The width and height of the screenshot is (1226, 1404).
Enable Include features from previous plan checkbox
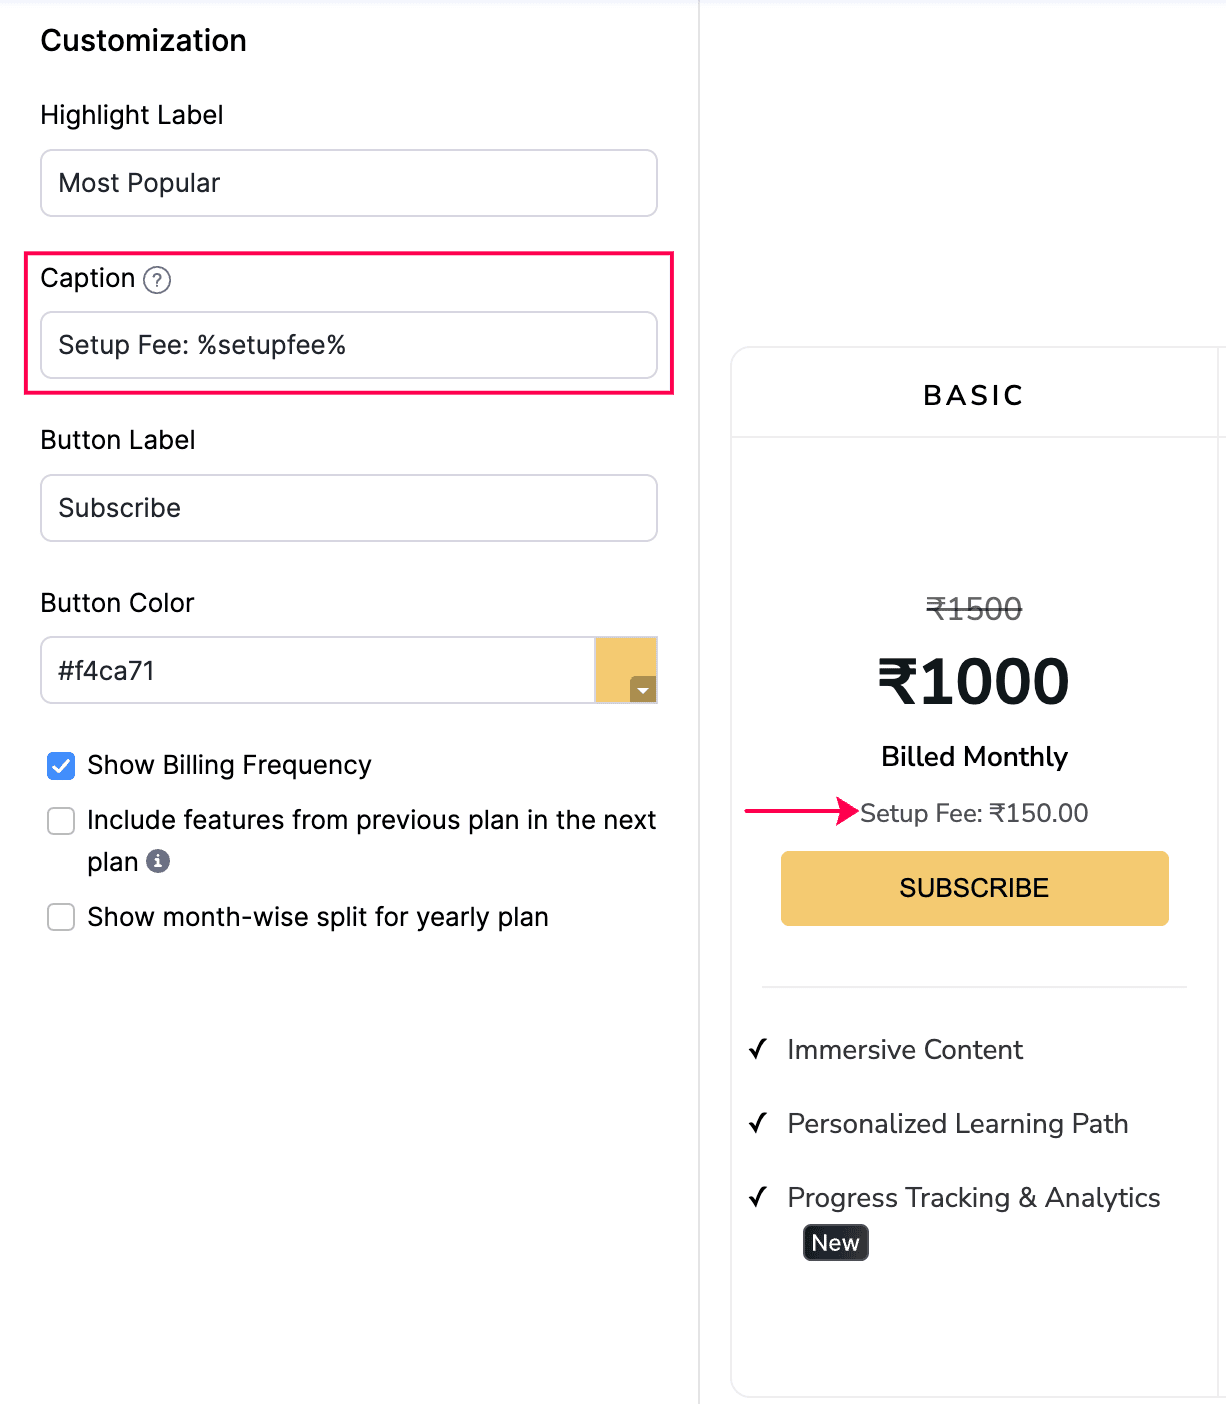click(61, 821)
